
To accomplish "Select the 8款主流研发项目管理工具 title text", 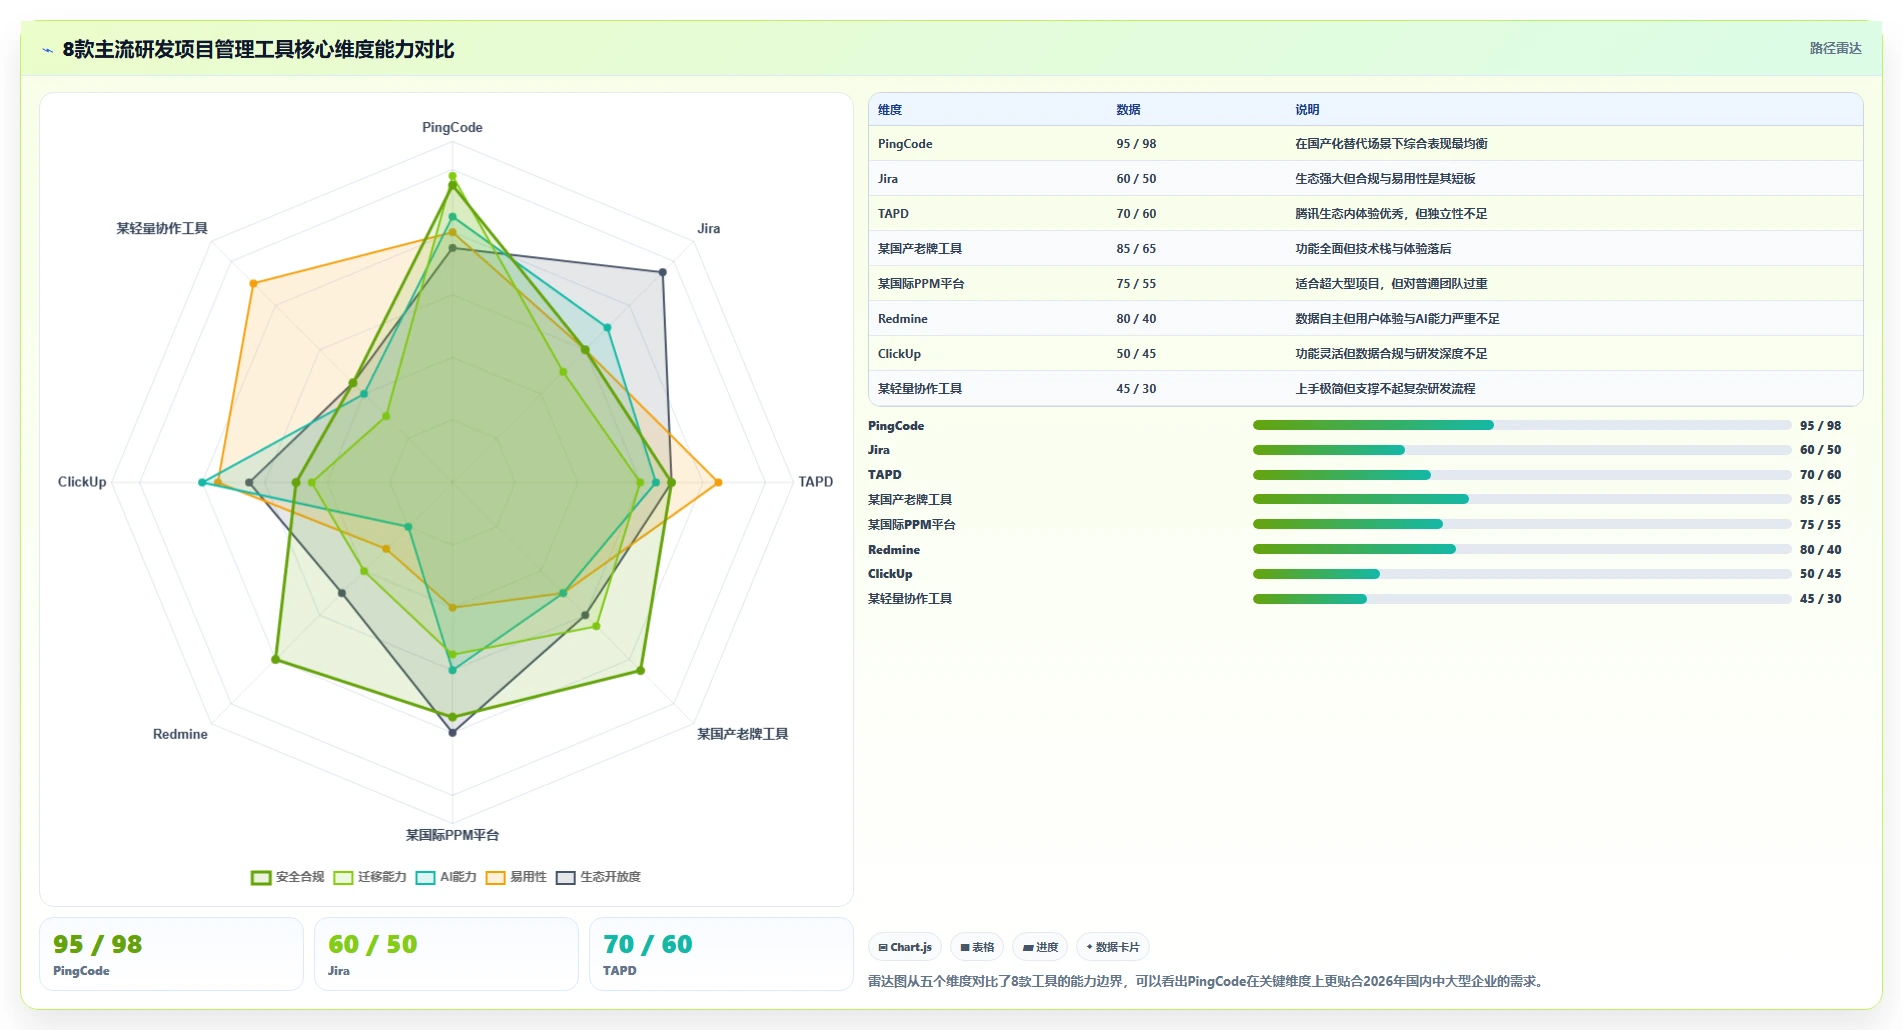I will tap(258, 49).
